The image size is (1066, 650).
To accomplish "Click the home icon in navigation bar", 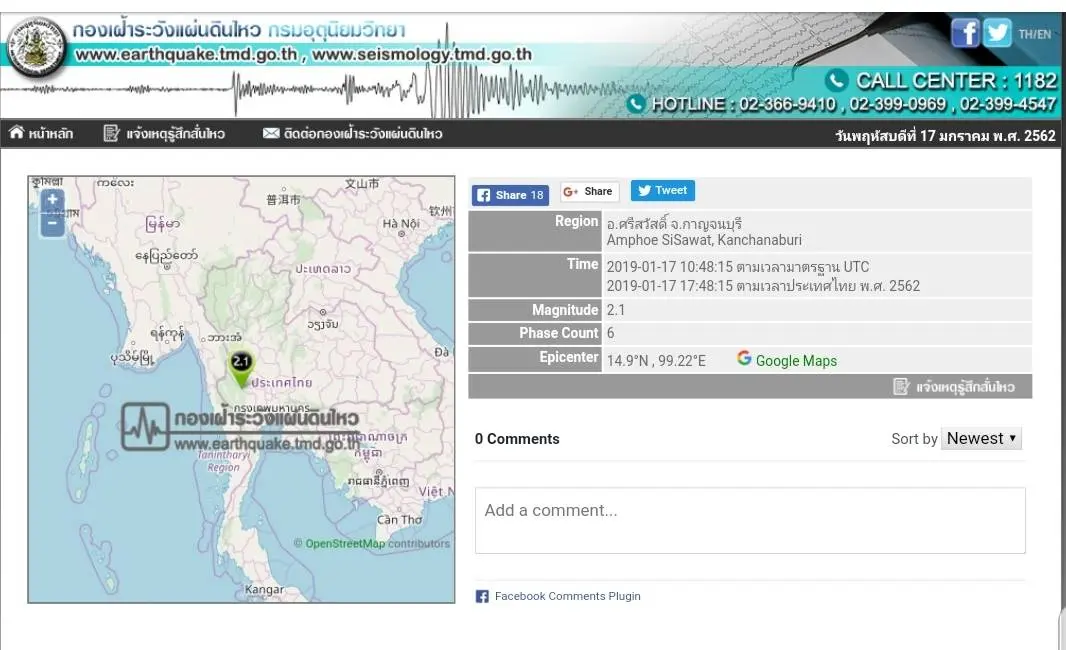I will (x=16, y=133).
